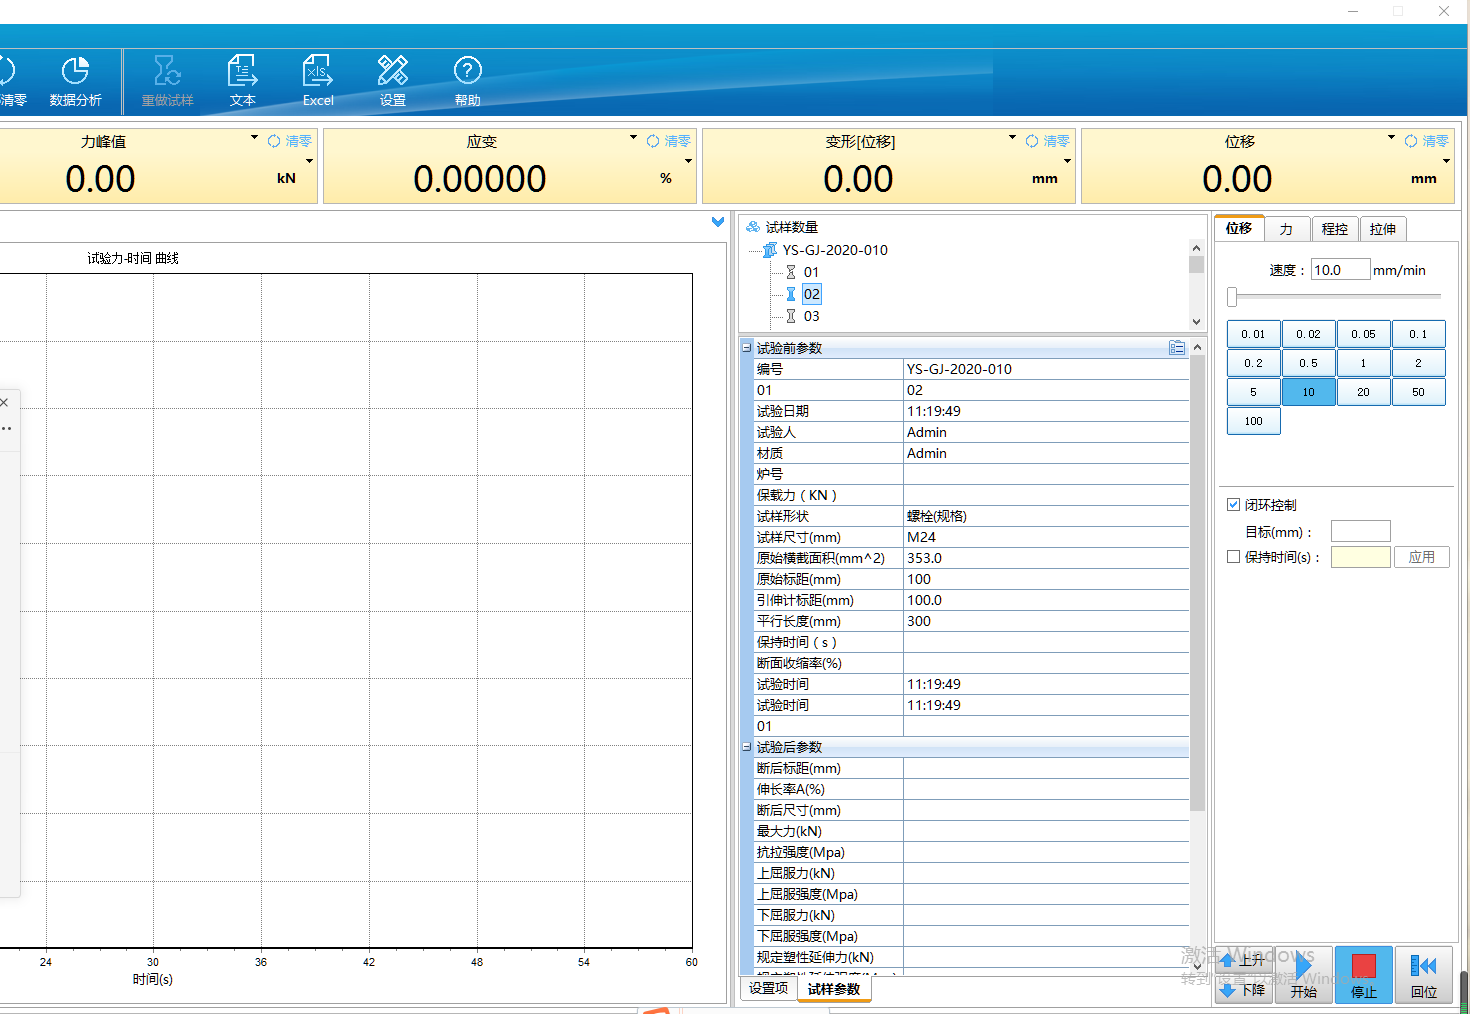Screen dimensions: 1470x1014
Task: Open the 数据分析 data analysis tool
Action: coord(76,82)
